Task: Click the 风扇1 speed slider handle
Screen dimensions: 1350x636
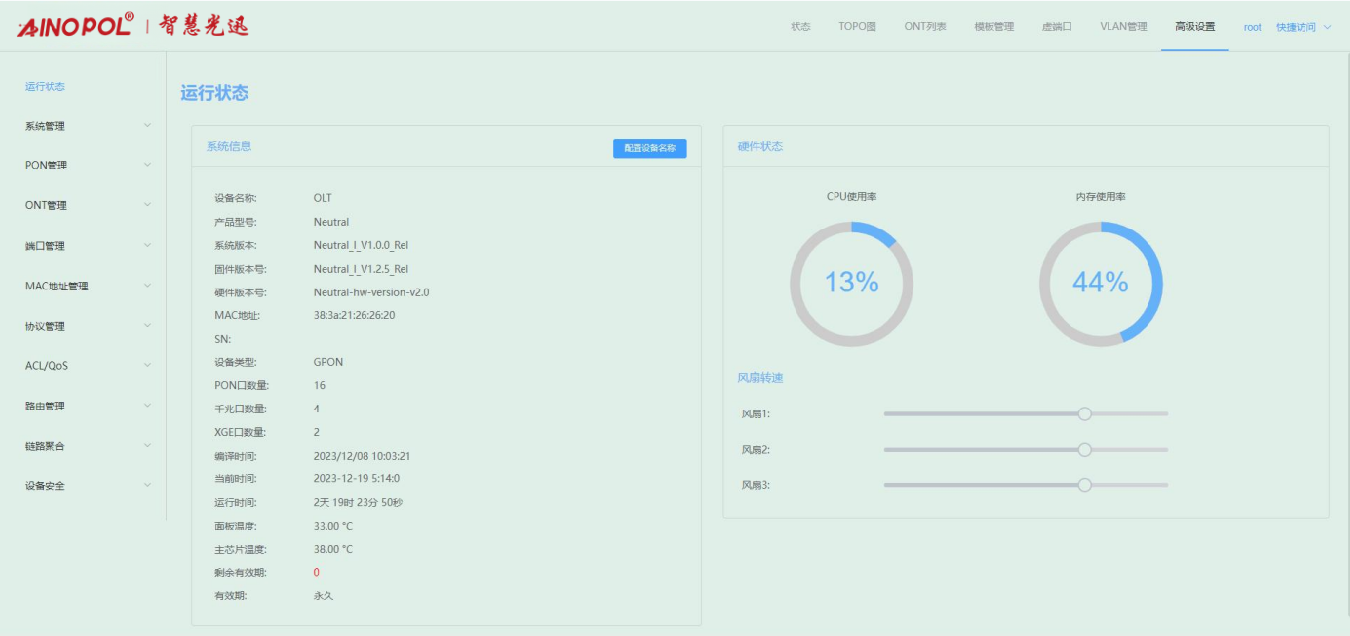Action: [1084, 413]
